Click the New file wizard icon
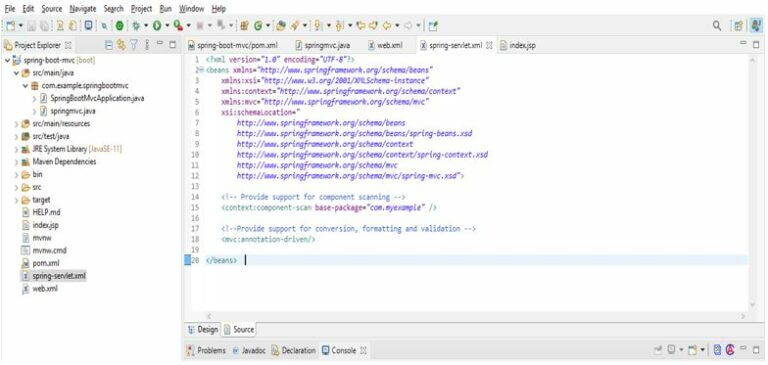The height and width of the screenshot is (365, 768). 11,25
